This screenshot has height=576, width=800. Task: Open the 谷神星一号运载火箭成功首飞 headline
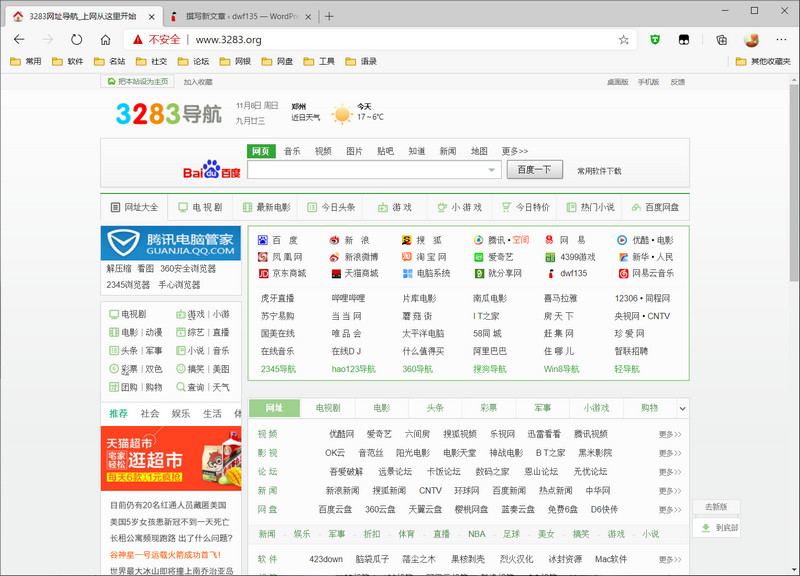pos(165,555)
